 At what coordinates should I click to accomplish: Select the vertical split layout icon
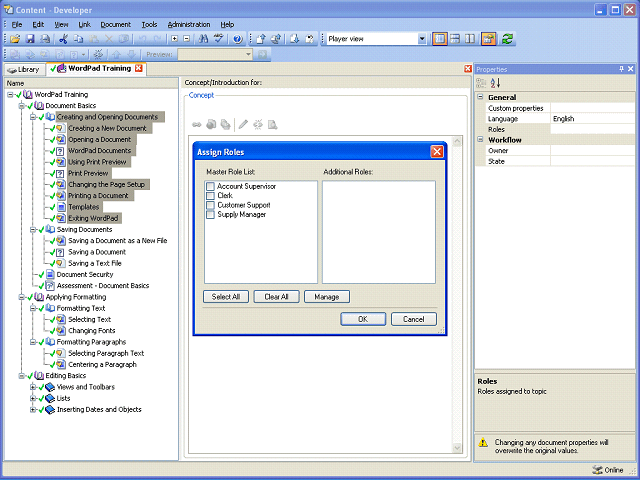pos(470,39)
